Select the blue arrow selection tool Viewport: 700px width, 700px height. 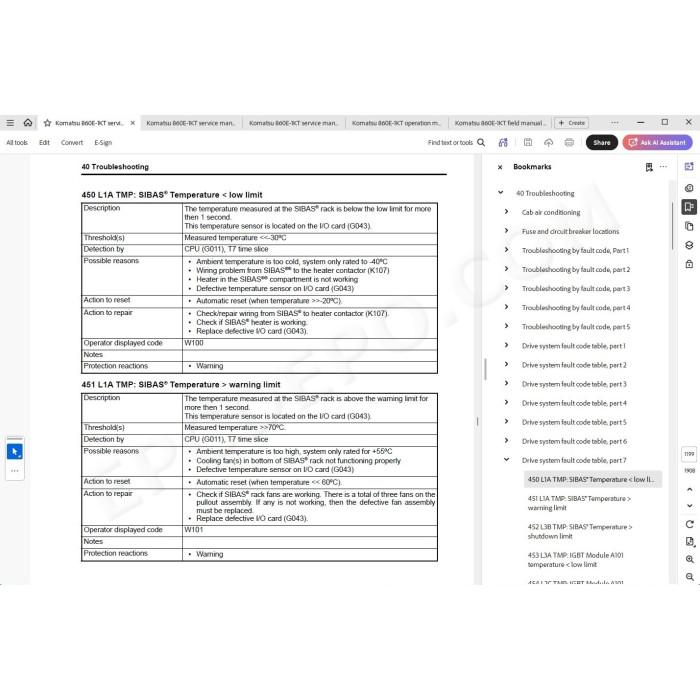(15, 452)
